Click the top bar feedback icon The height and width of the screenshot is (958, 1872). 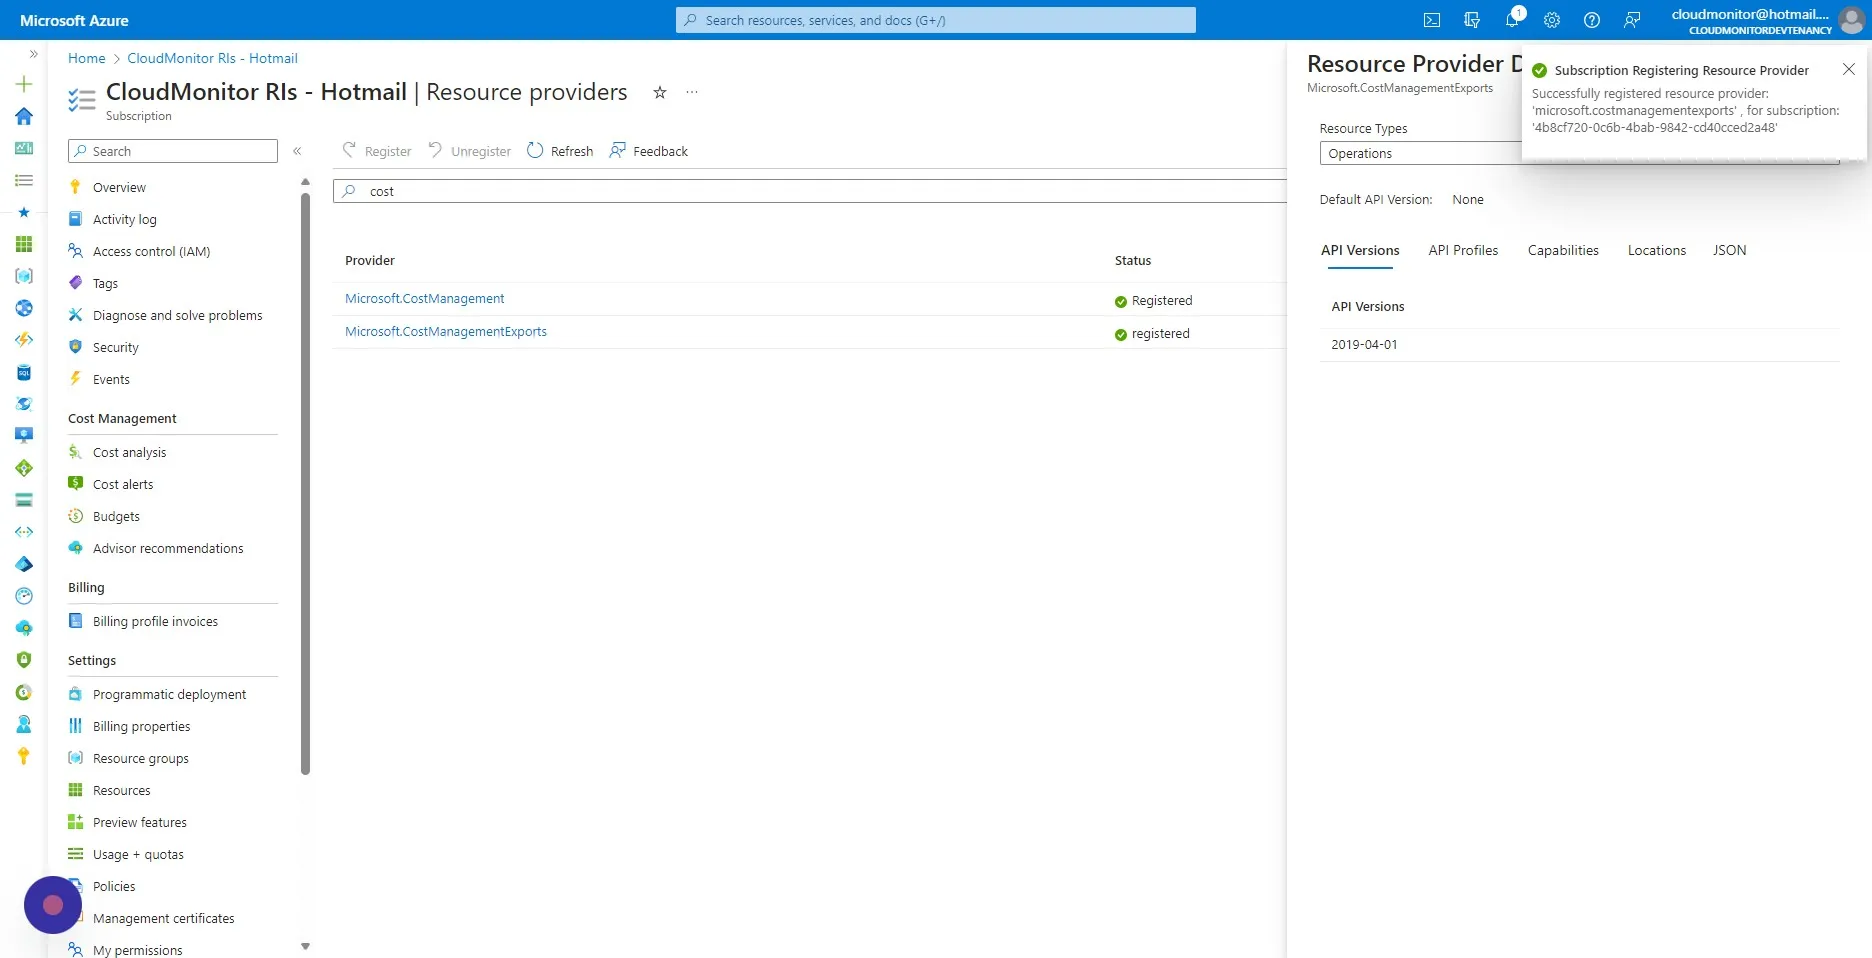(1632, 20)
